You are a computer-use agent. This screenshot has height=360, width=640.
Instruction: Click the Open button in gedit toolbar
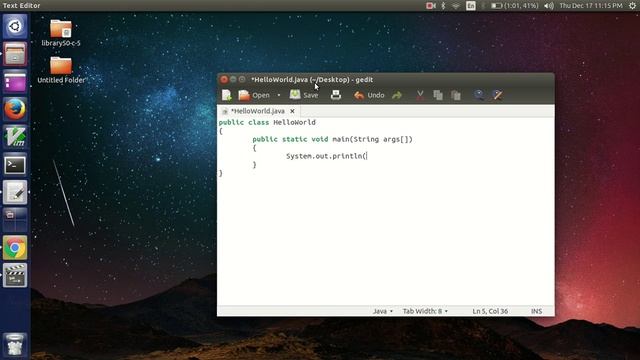(x=254, y=95)
